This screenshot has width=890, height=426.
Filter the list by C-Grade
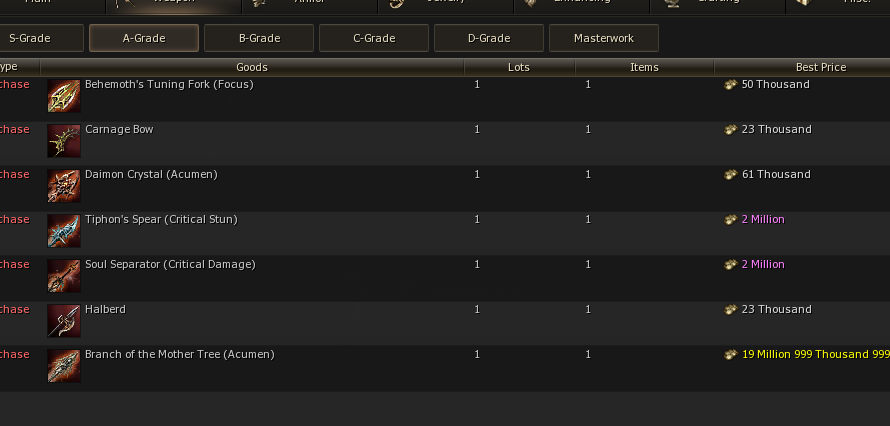(x=374, y=39)
